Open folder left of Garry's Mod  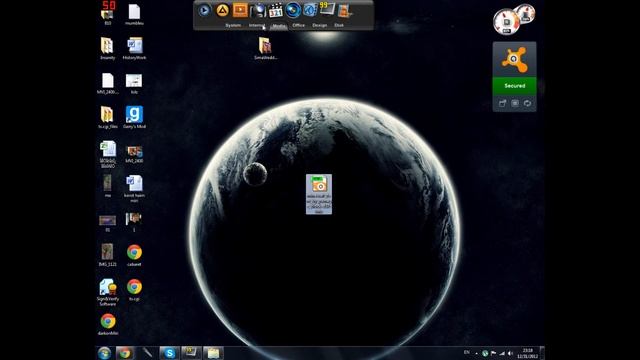tap(107, 118)
